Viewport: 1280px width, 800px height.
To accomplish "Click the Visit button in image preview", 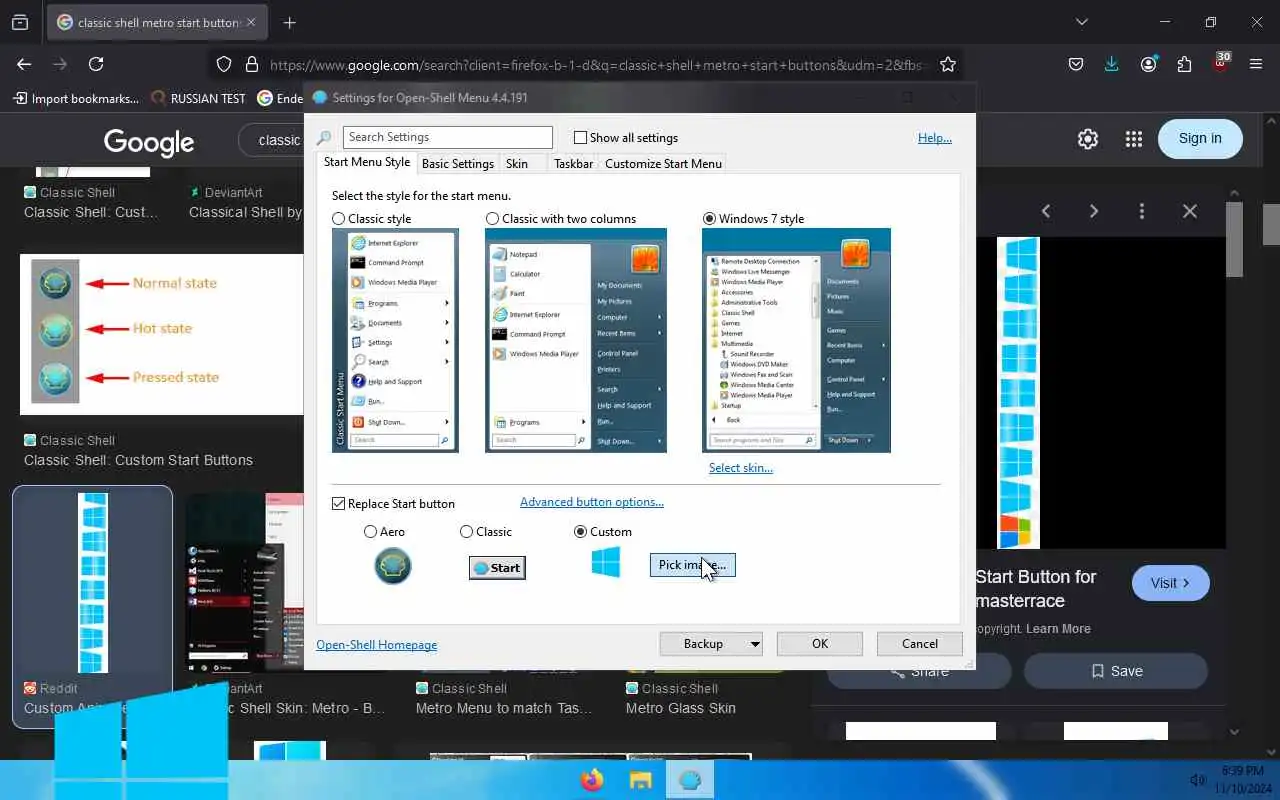I will [x=1171, y=583].
